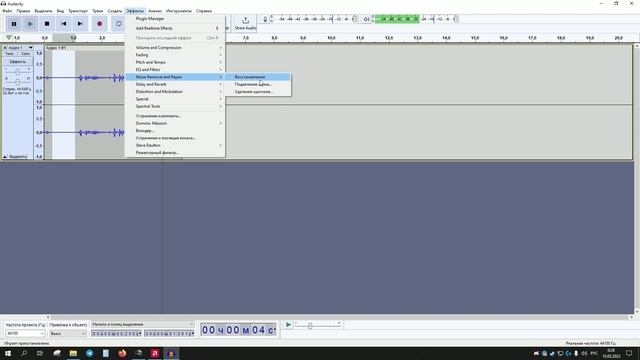The width and height of the screenshot is (640, 360).
Task: Click the green Play button
Action: click(x=30, y=24)
